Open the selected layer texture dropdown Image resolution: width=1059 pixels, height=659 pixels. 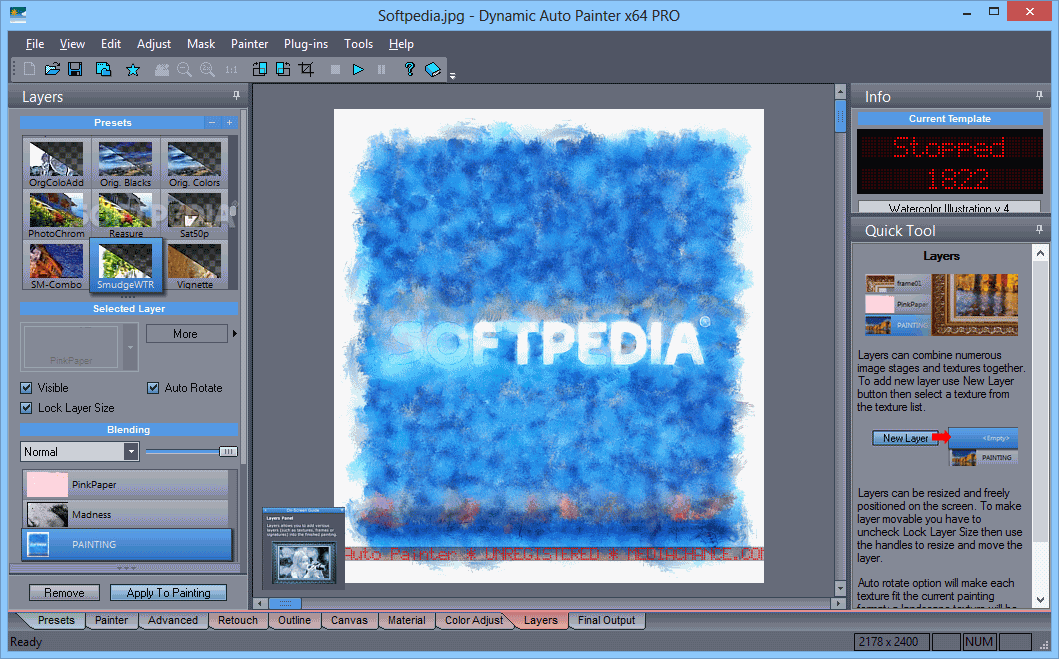click(130, 347)
